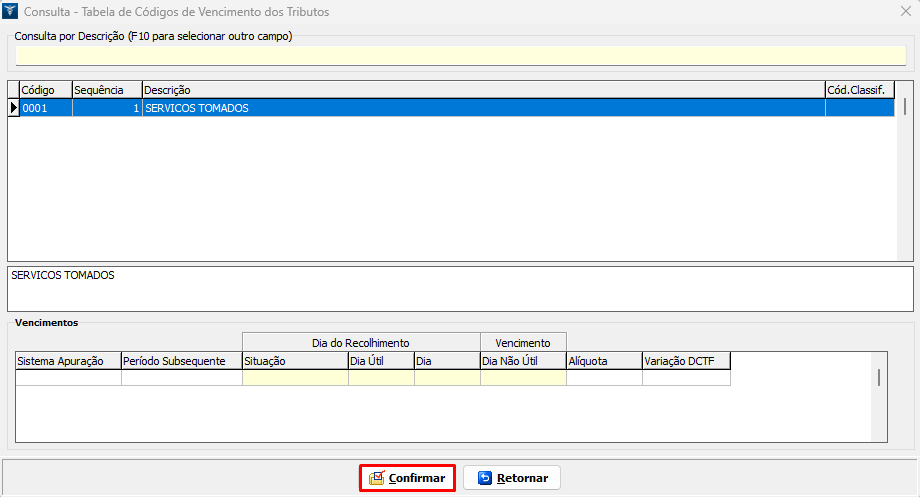Click the main table vertical scrollbar

tap(905, 106)
